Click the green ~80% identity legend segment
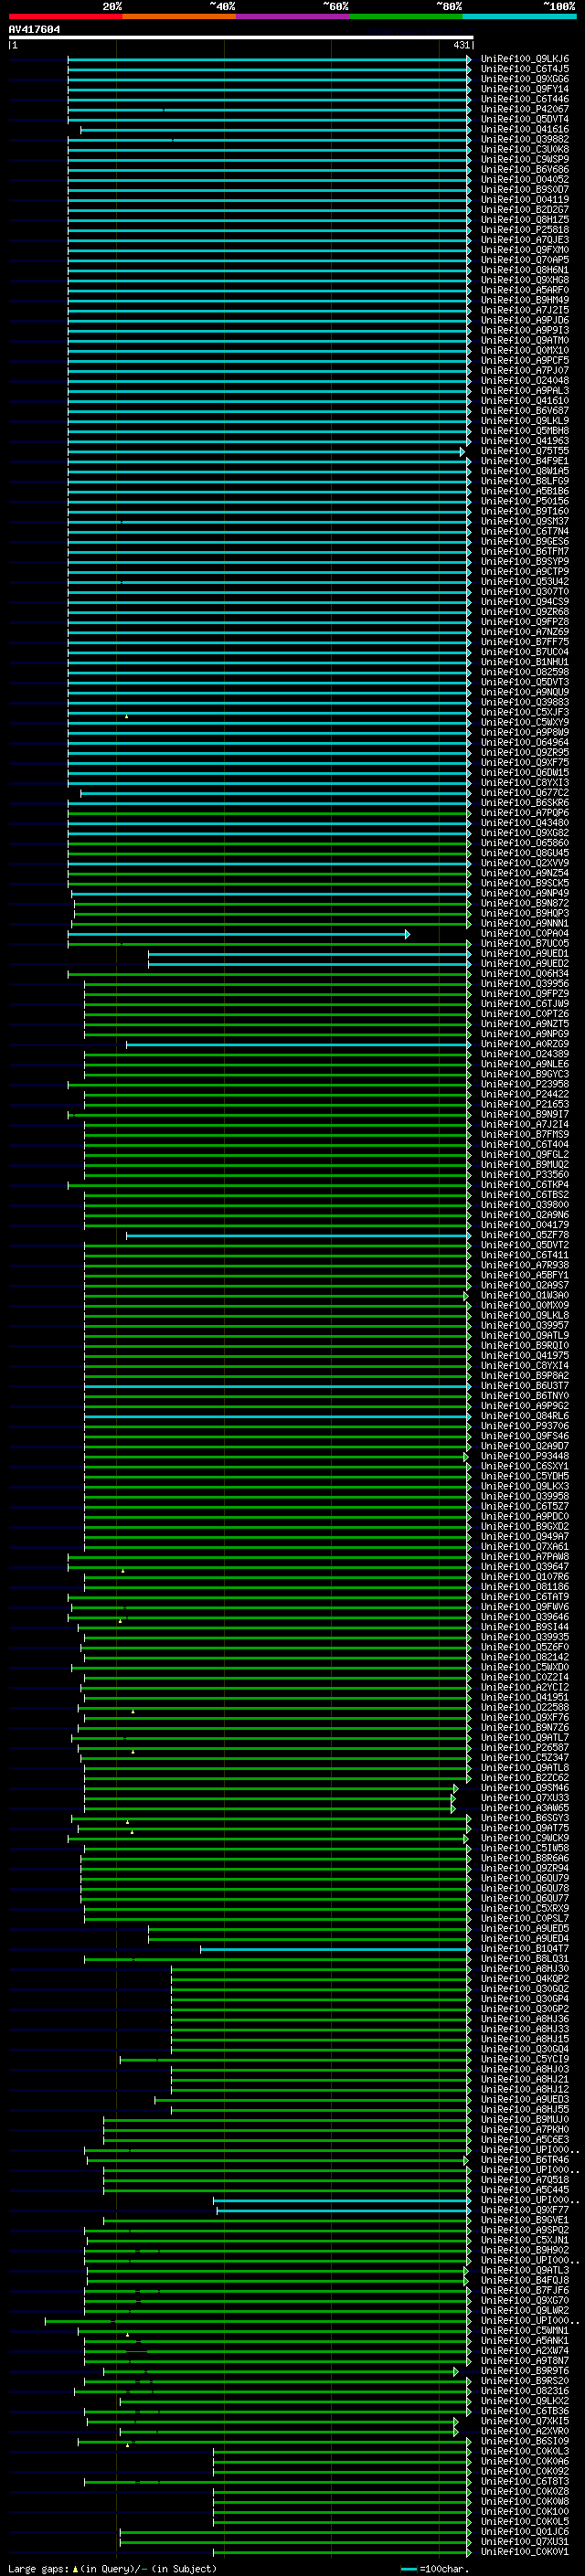The image size is (585, 2576). [x=406, y=17]
